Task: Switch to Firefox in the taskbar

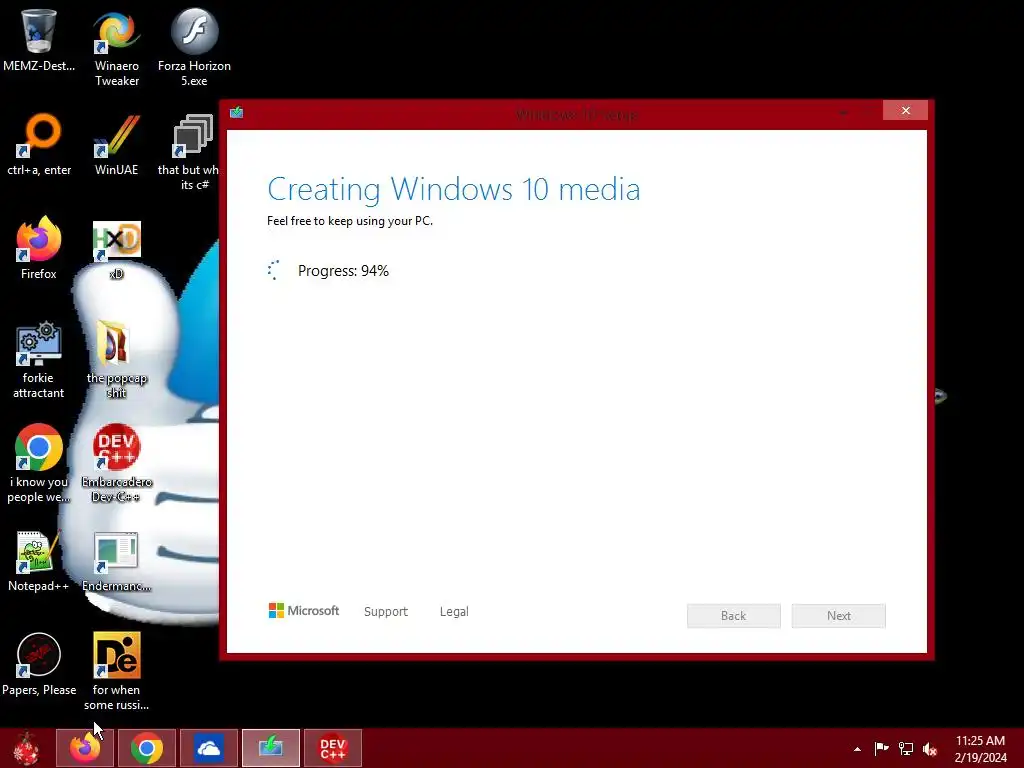Action: point(85,748)
